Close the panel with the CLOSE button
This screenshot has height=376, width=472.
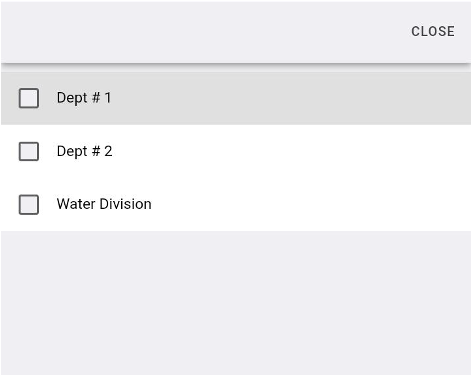pyautogui.click(x=433, y=31)
